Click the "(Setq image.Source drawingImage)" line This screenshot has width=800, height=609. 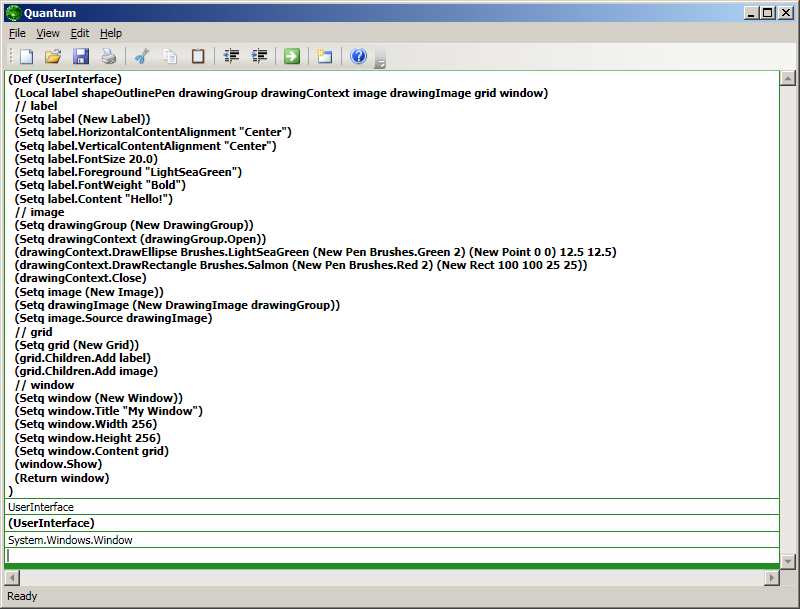pyautogui.click(x=113, y=318)
